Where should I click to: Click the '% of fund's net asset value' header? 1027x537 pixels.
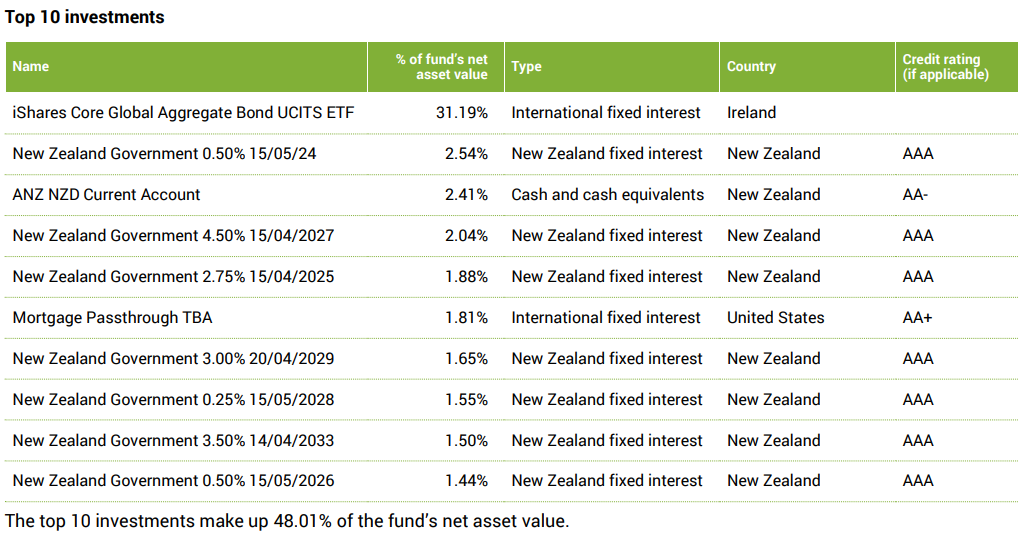pyautogui.click(x=441, y=67)
